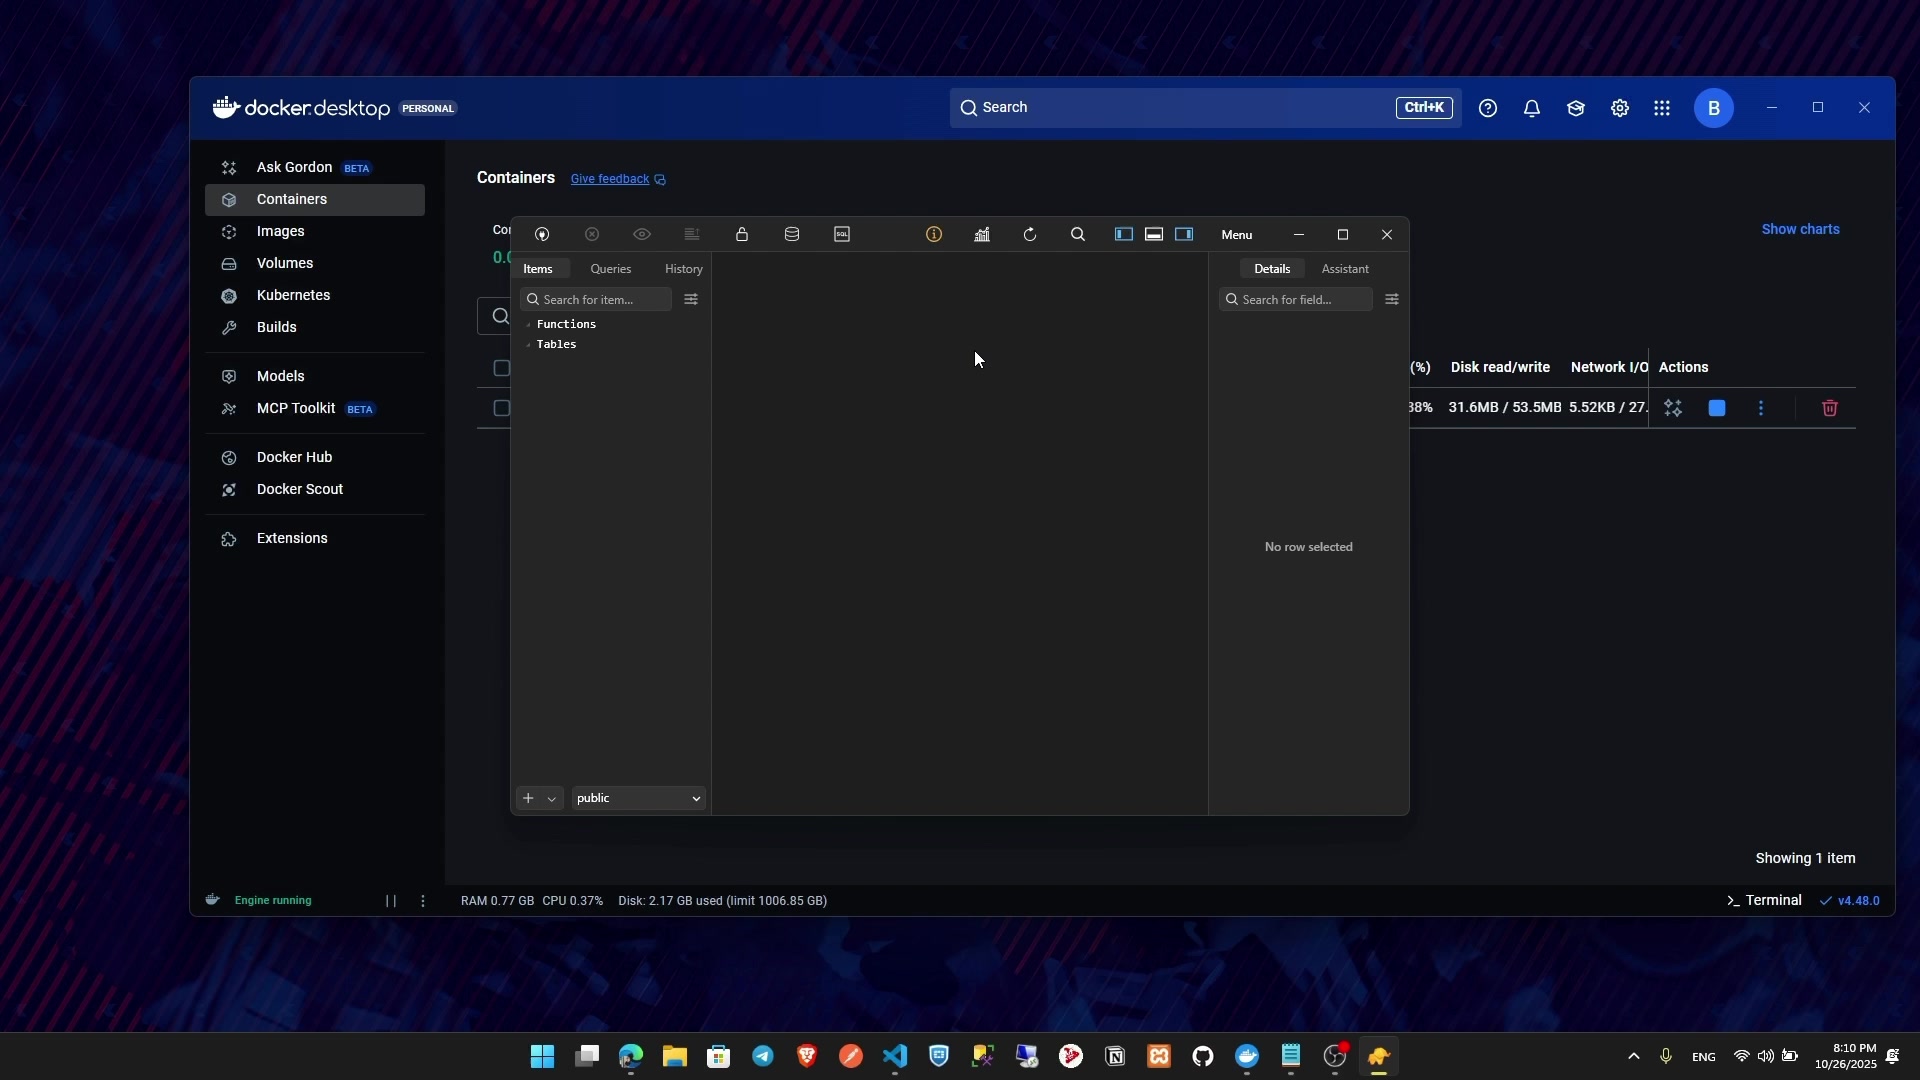Click the refresh icon in database toolbar
This screenshot has height=1080, width=1920.
(1030, 234)
